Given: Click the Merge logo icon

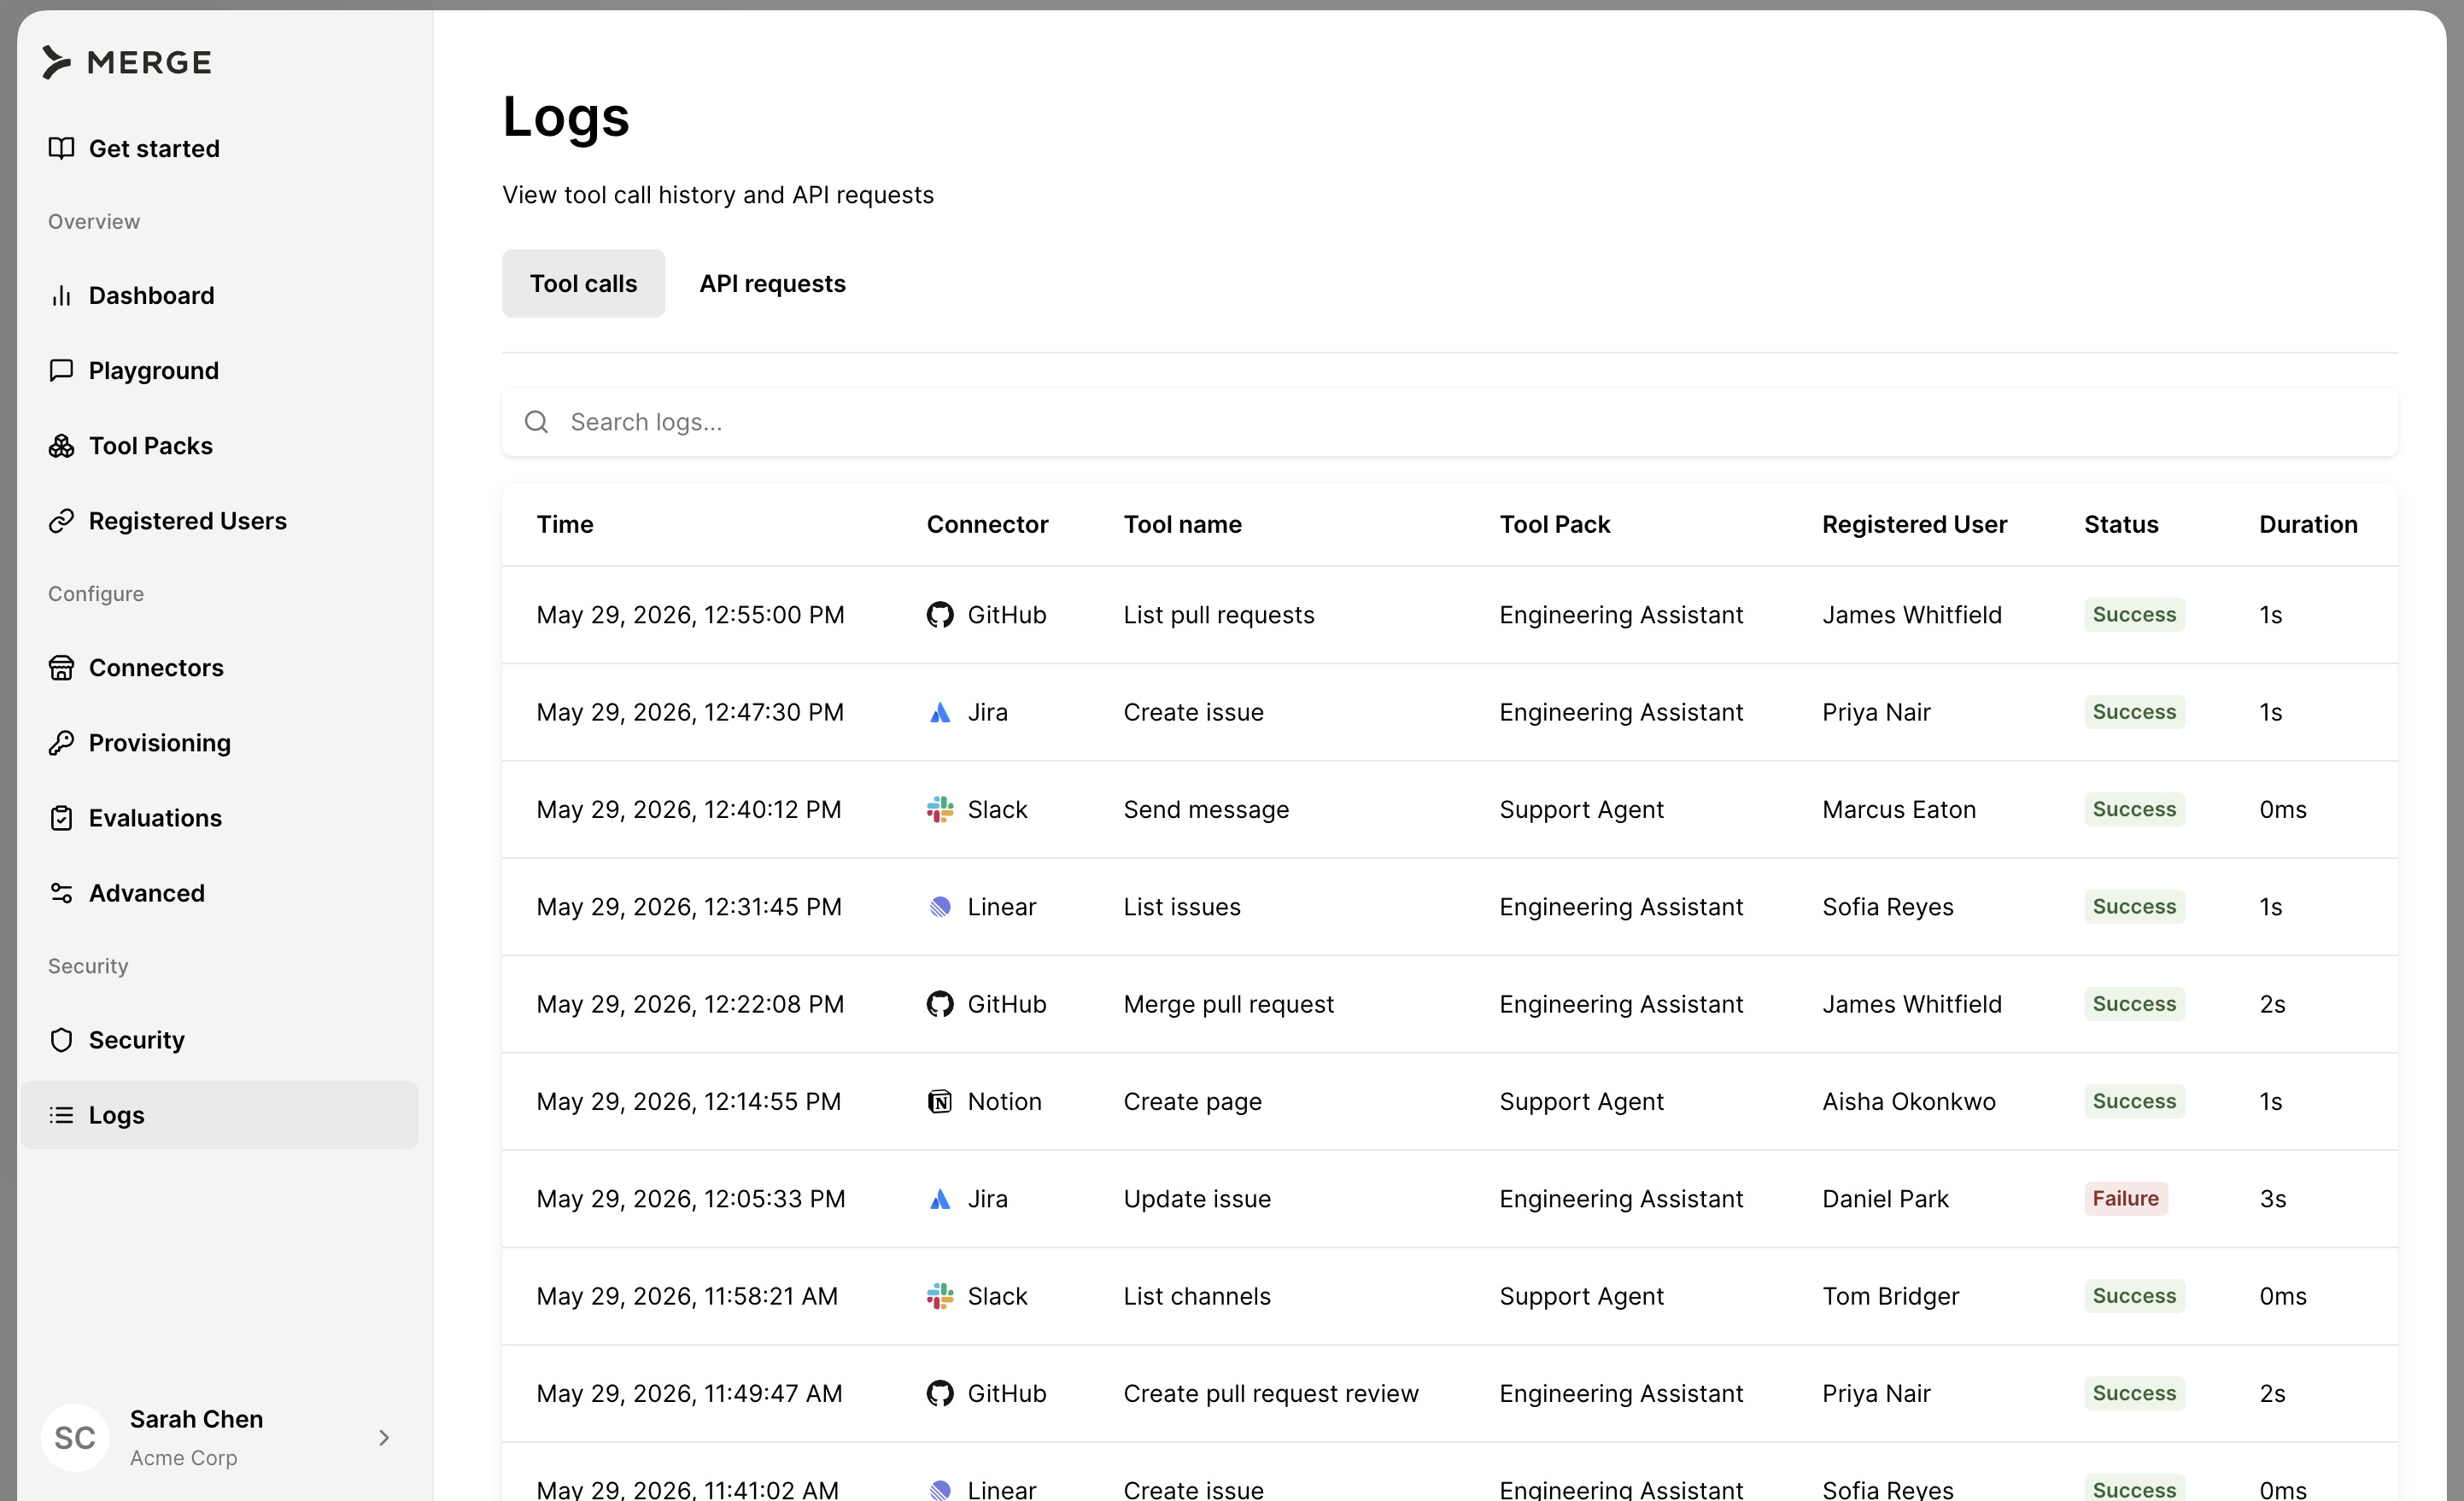Looking at the screenshot, I should coord(57,62).
